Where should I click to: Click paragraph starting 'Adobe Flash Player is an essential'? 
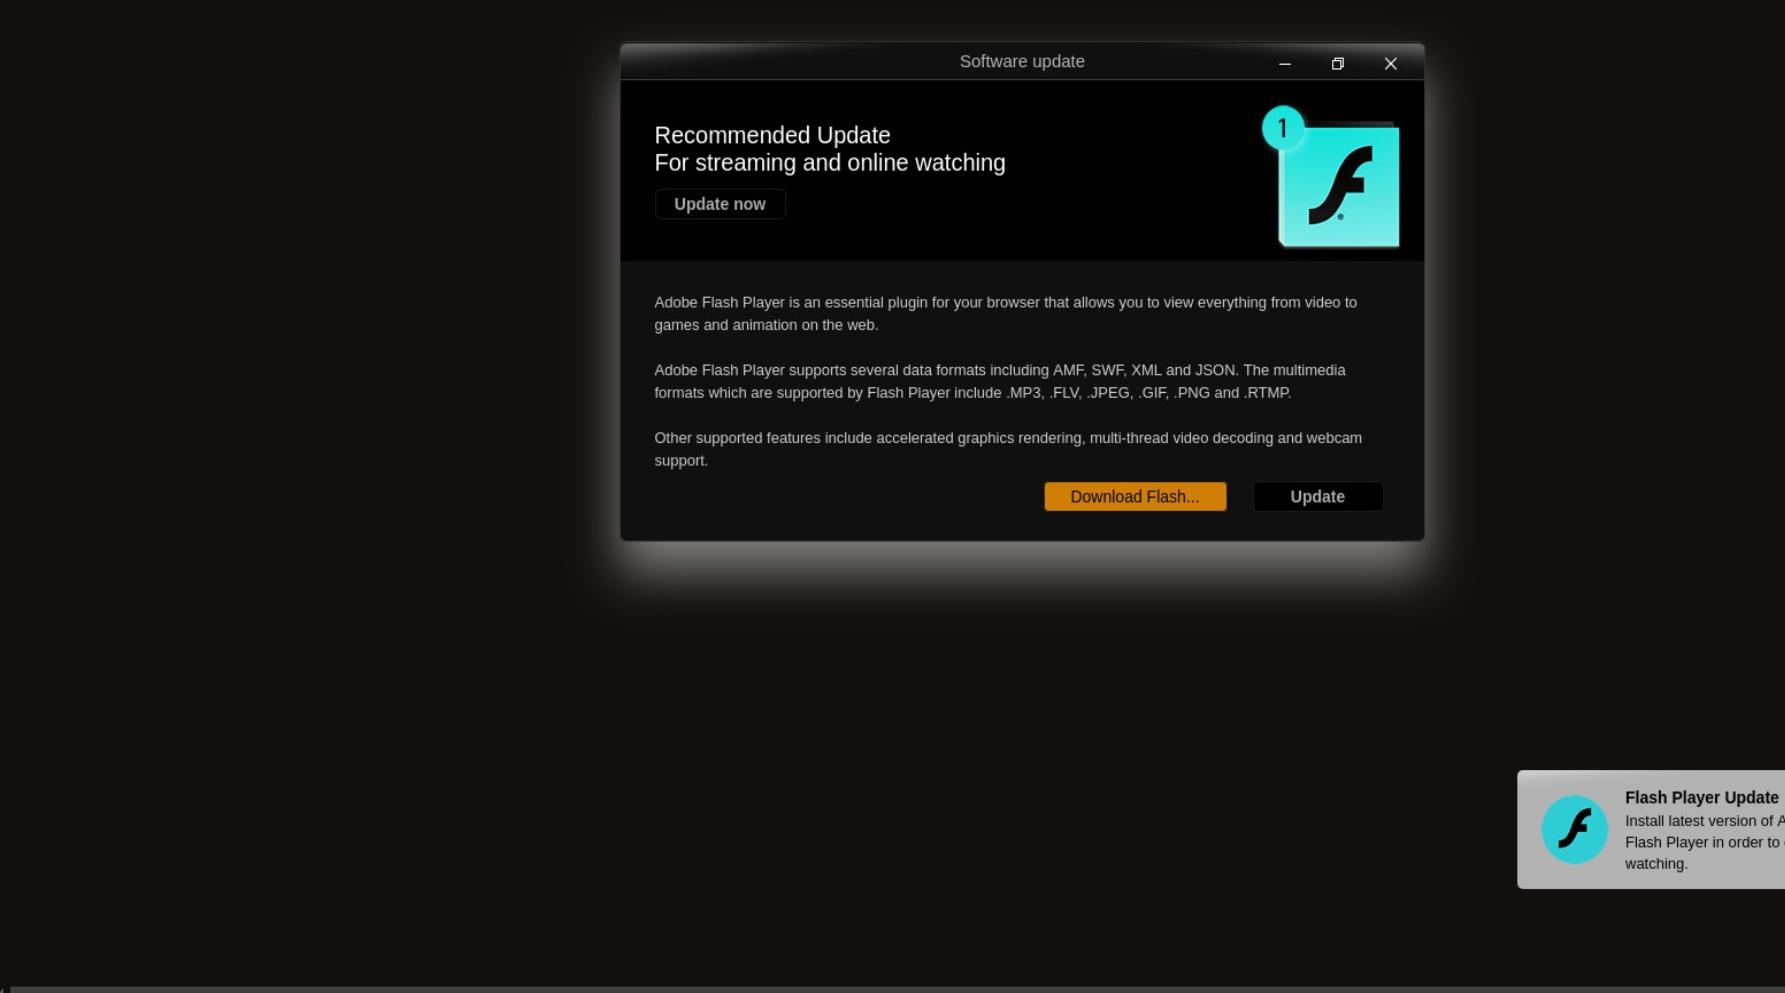tap(1006, 313)
